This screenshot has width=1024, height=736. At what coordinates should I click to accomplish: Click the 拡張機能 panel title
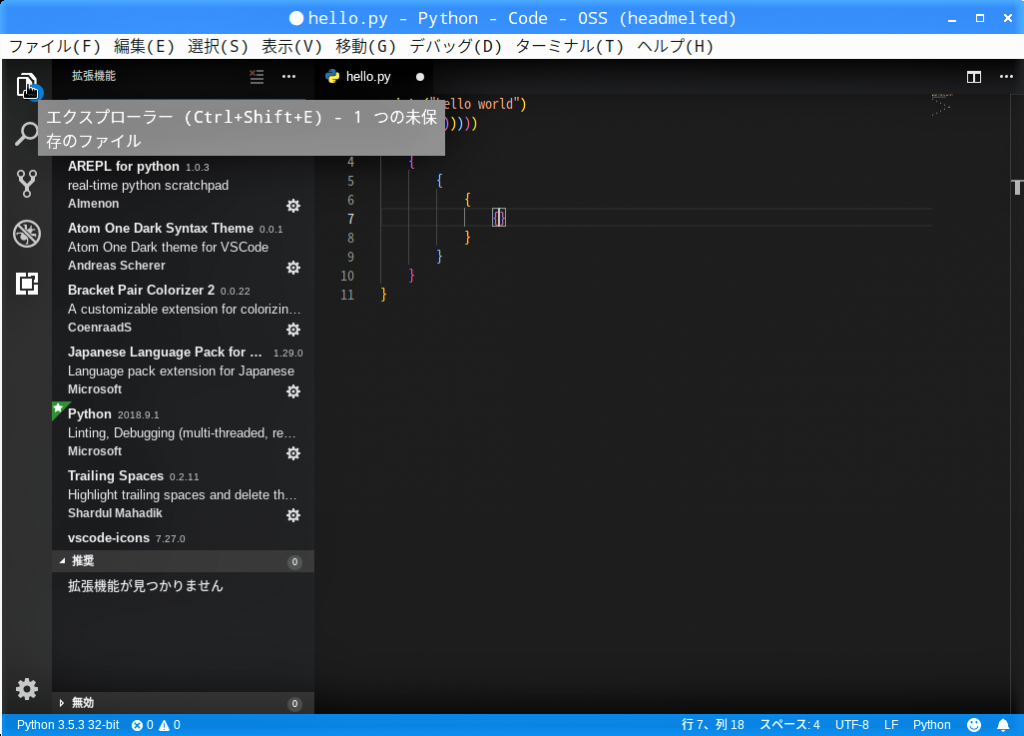pos(94,76)
